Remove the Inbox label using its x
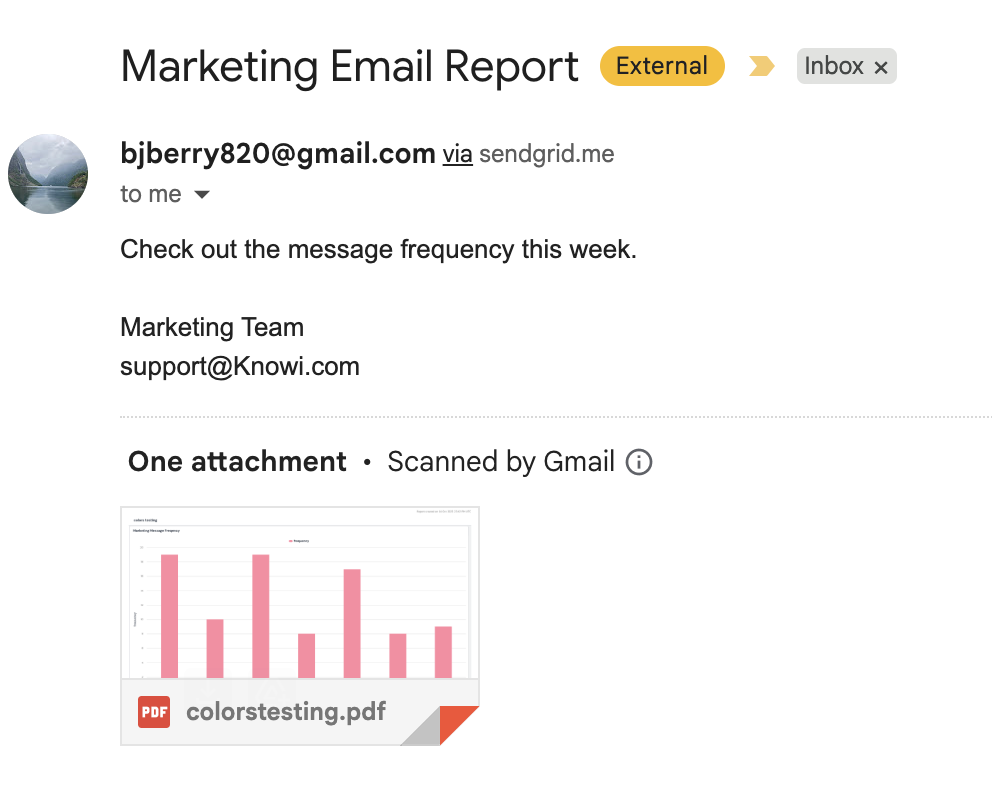Image resolution: width=992 pixels, height=796 pixels. 881,68
